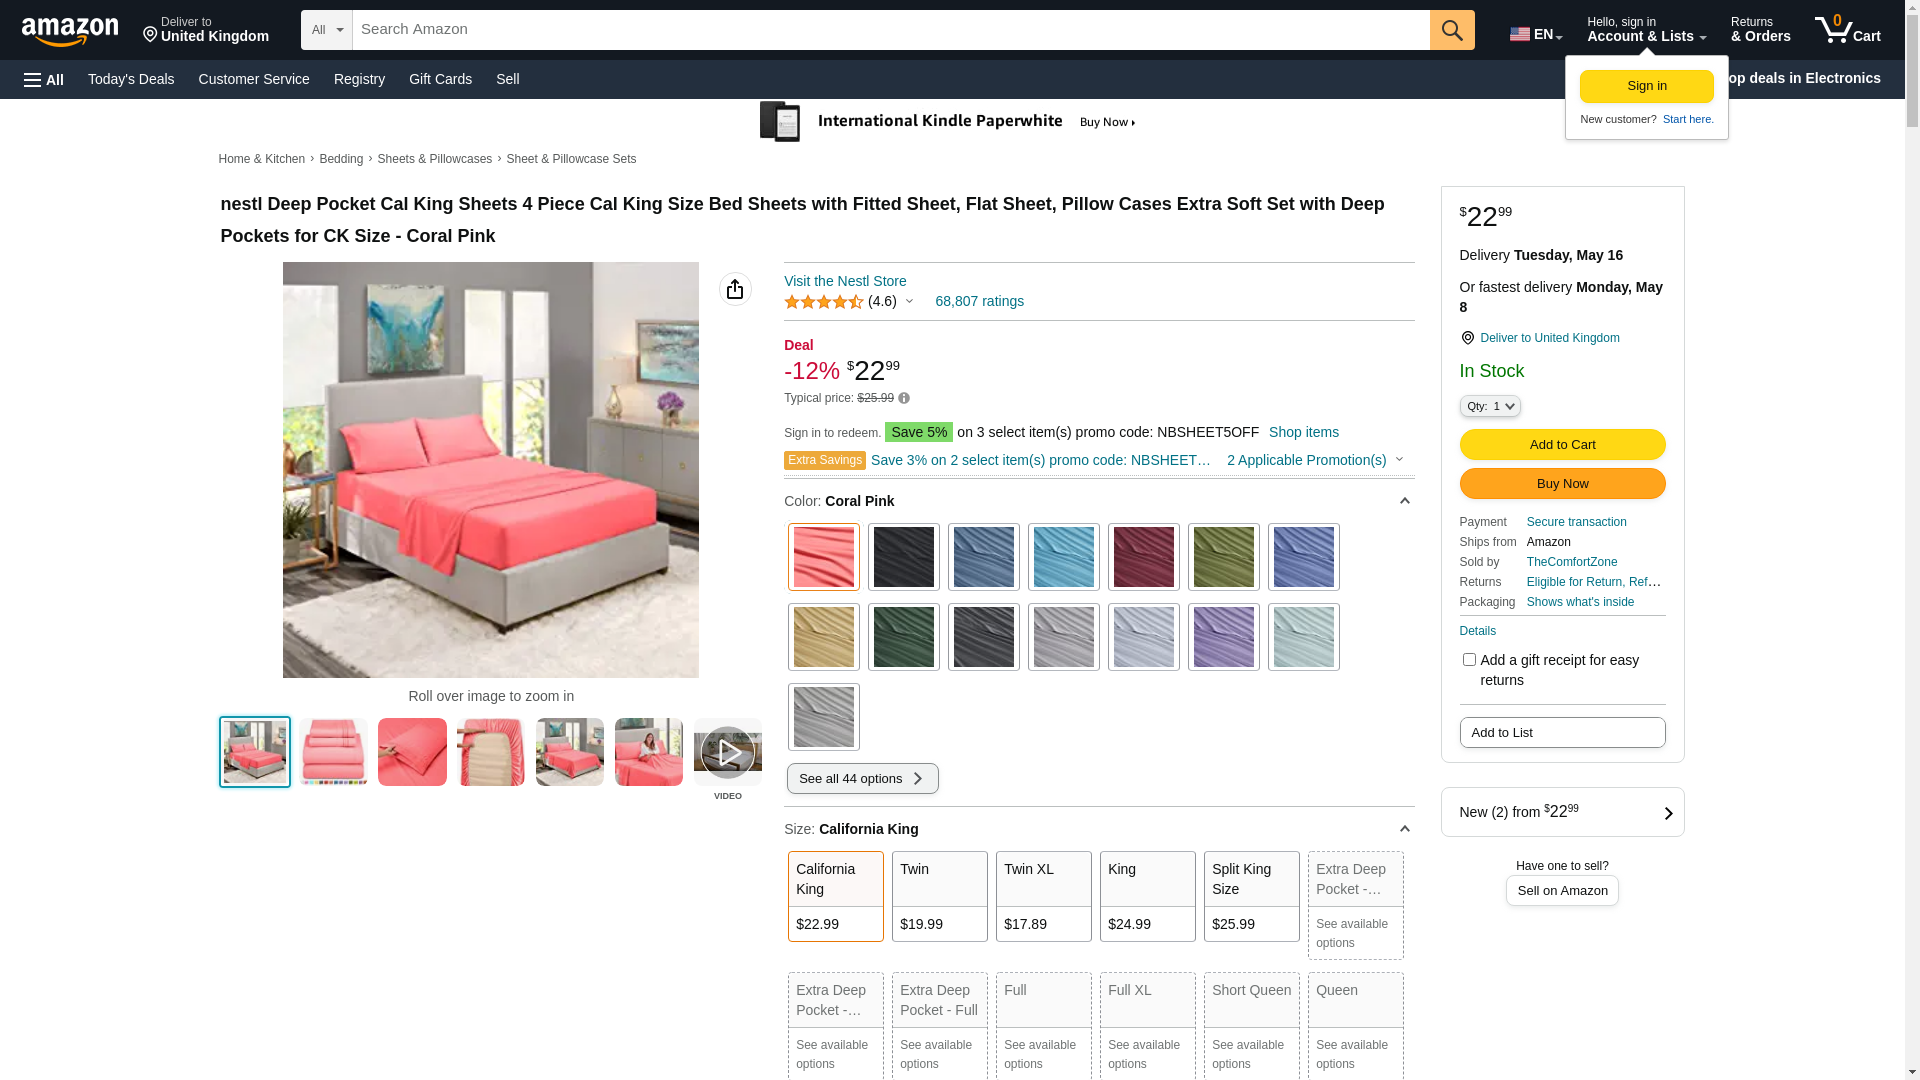
Task: Open the Visit the Nestl Store link
Action: pos(845,281)
